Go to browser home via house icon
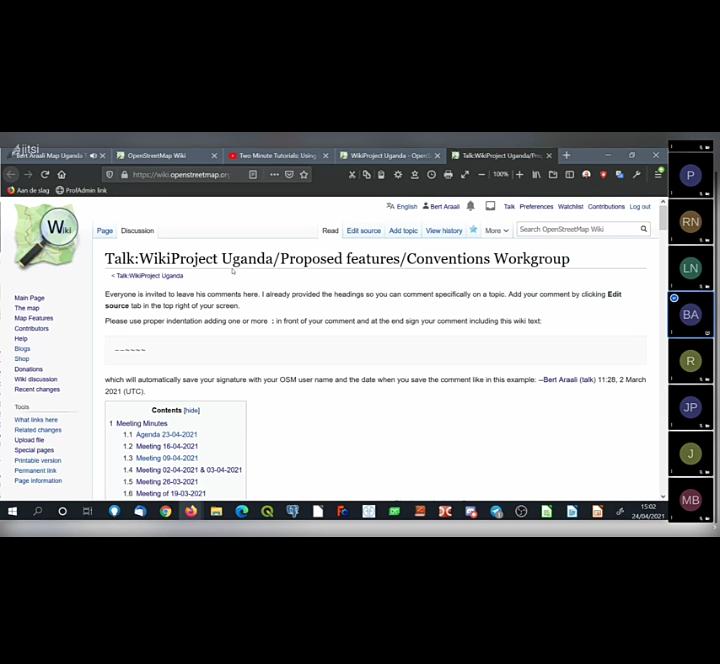This screenshot has height=664, width=720. (x=62, y=174)
